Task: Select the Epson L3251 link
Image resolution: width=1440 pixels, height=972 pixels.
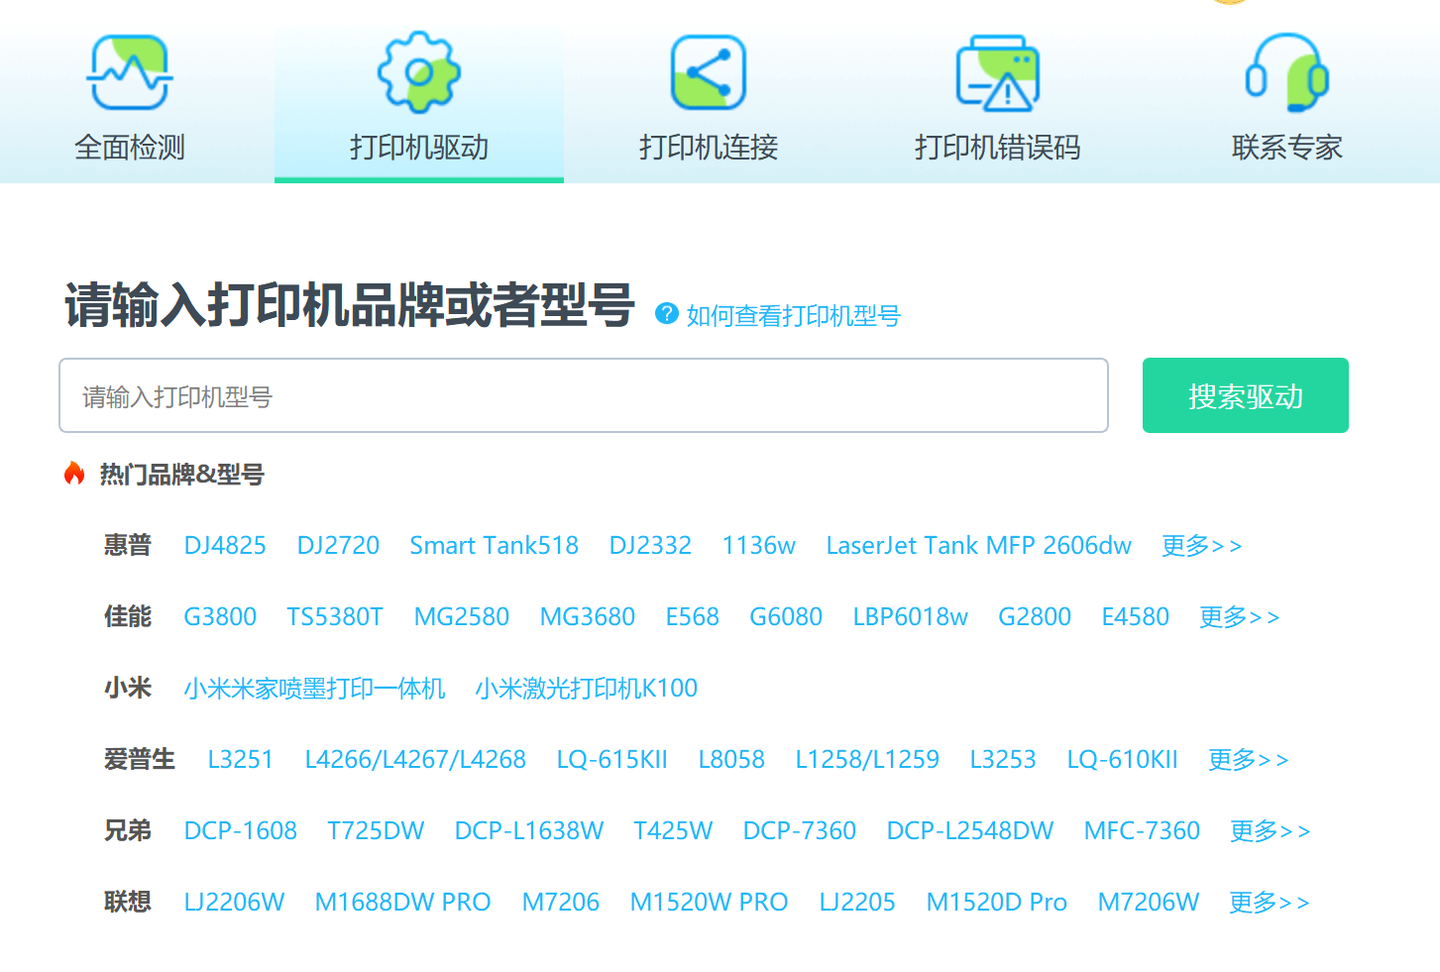Action: point(241,759)
